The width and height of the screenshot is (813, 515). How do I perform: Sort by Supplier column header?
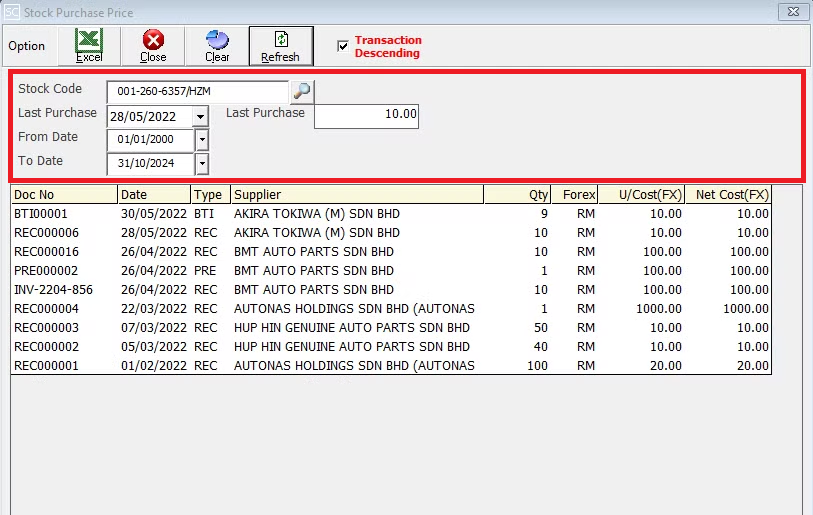point(357,194)
